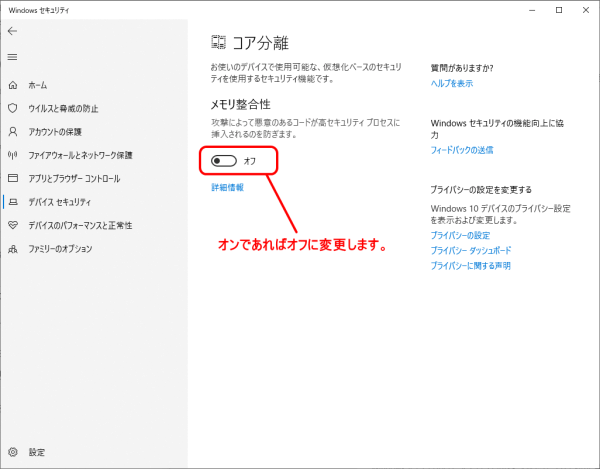
Task: Open the プライバシー ダッシュボード link
Action: pos(471,251)
